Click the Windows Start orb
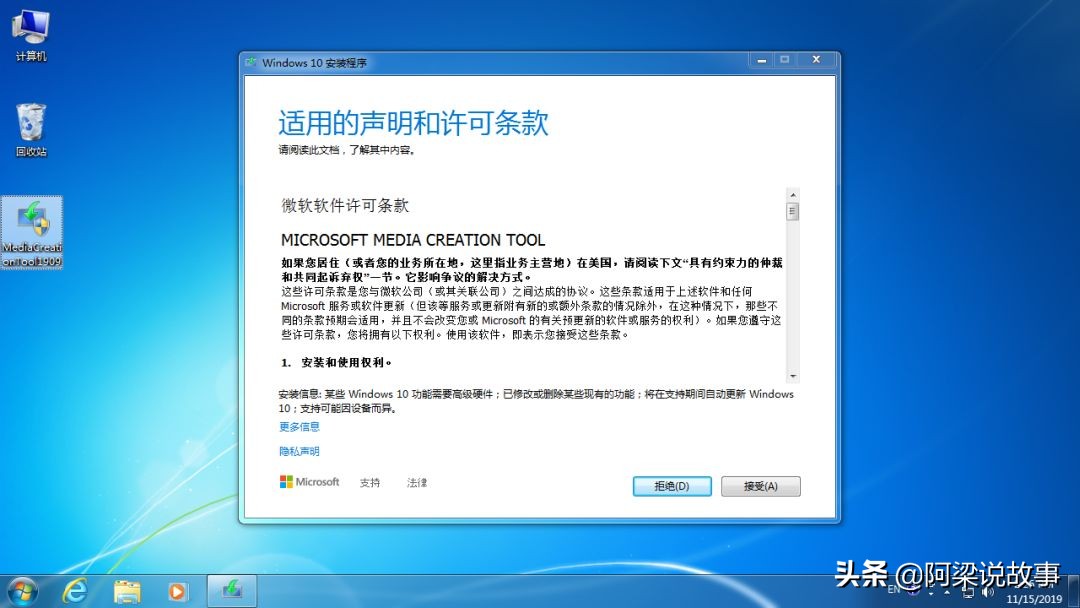 click(x=21, y=591)
